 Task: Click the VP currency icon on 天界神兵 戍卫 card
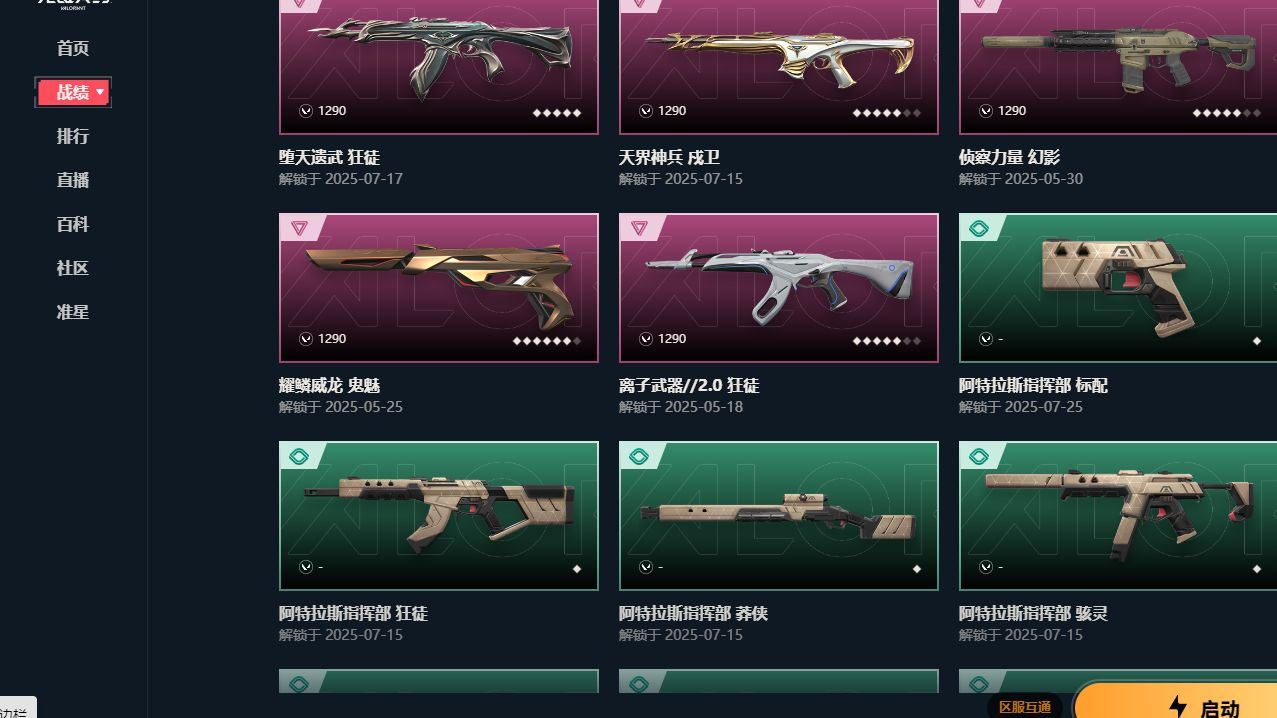pyautogui.click(x=646, y=111)
